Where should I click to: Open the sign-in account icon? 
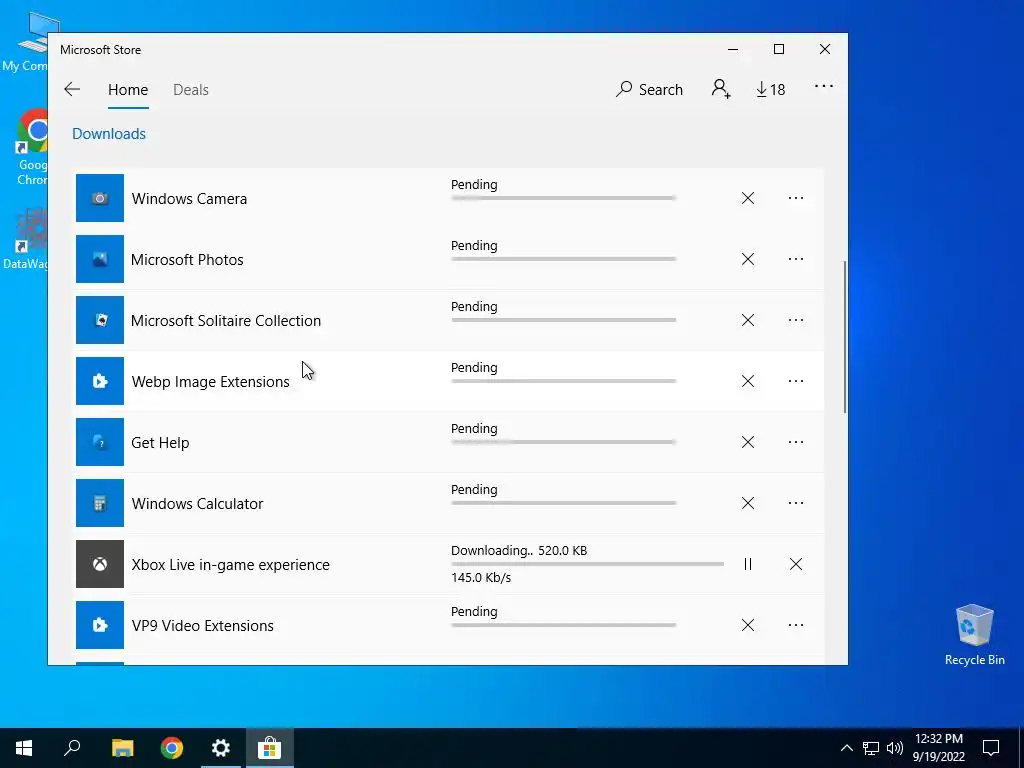[721, 89]
